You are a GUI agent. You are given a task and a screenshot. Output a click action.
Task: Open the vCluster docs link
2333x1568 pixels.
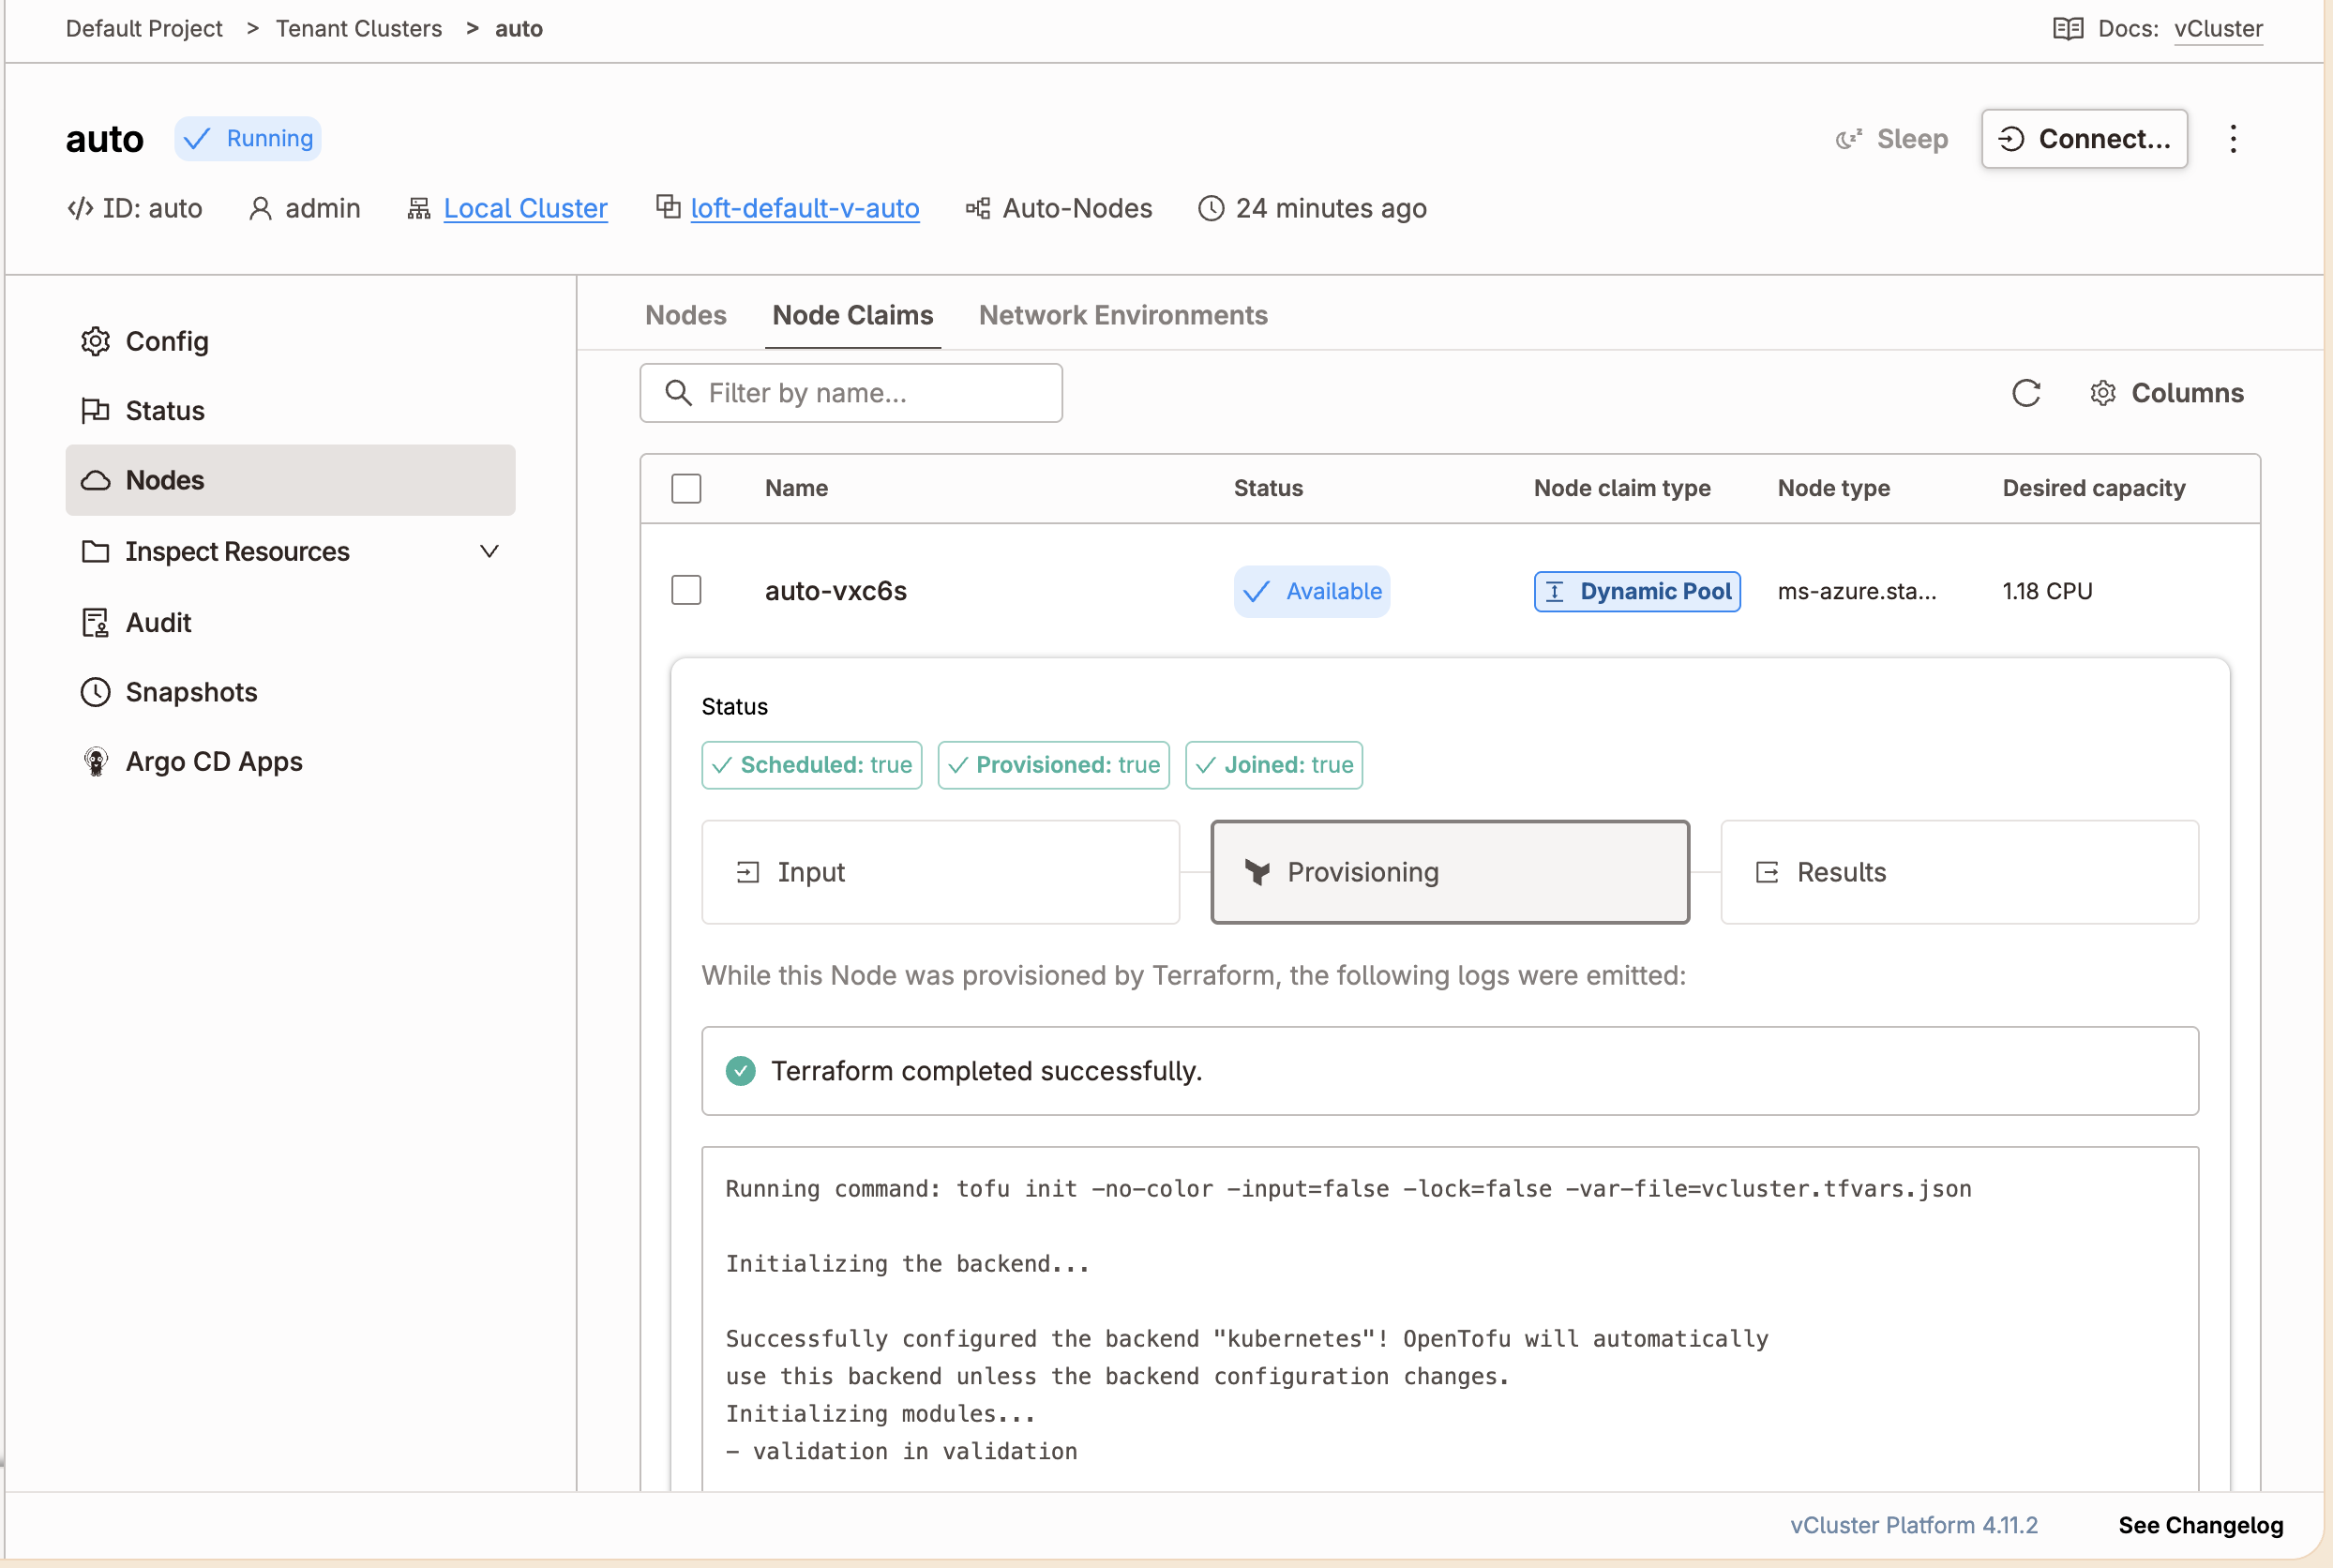2217,28
